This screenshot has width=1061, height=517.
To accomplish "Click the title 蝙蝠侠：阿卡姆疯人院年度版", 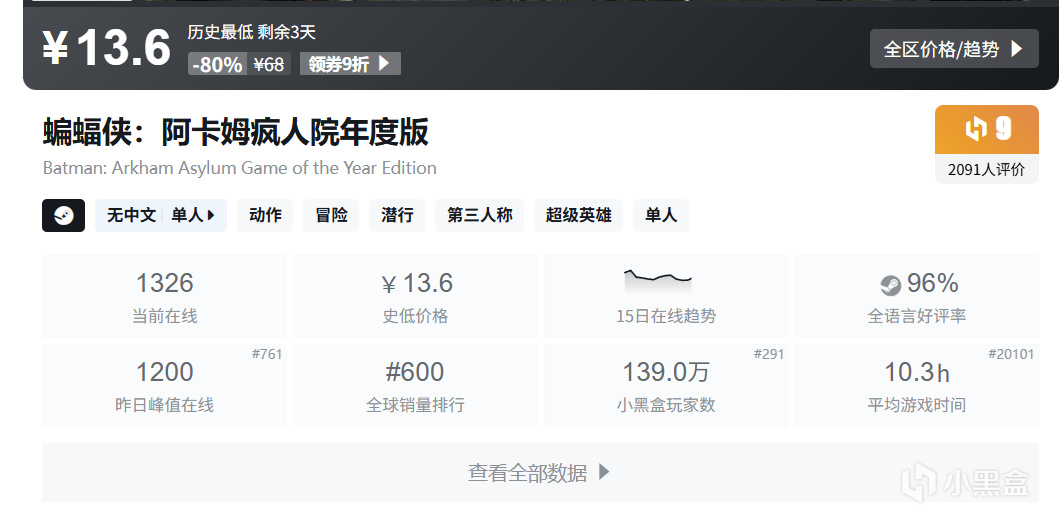I will pos(235,132).
